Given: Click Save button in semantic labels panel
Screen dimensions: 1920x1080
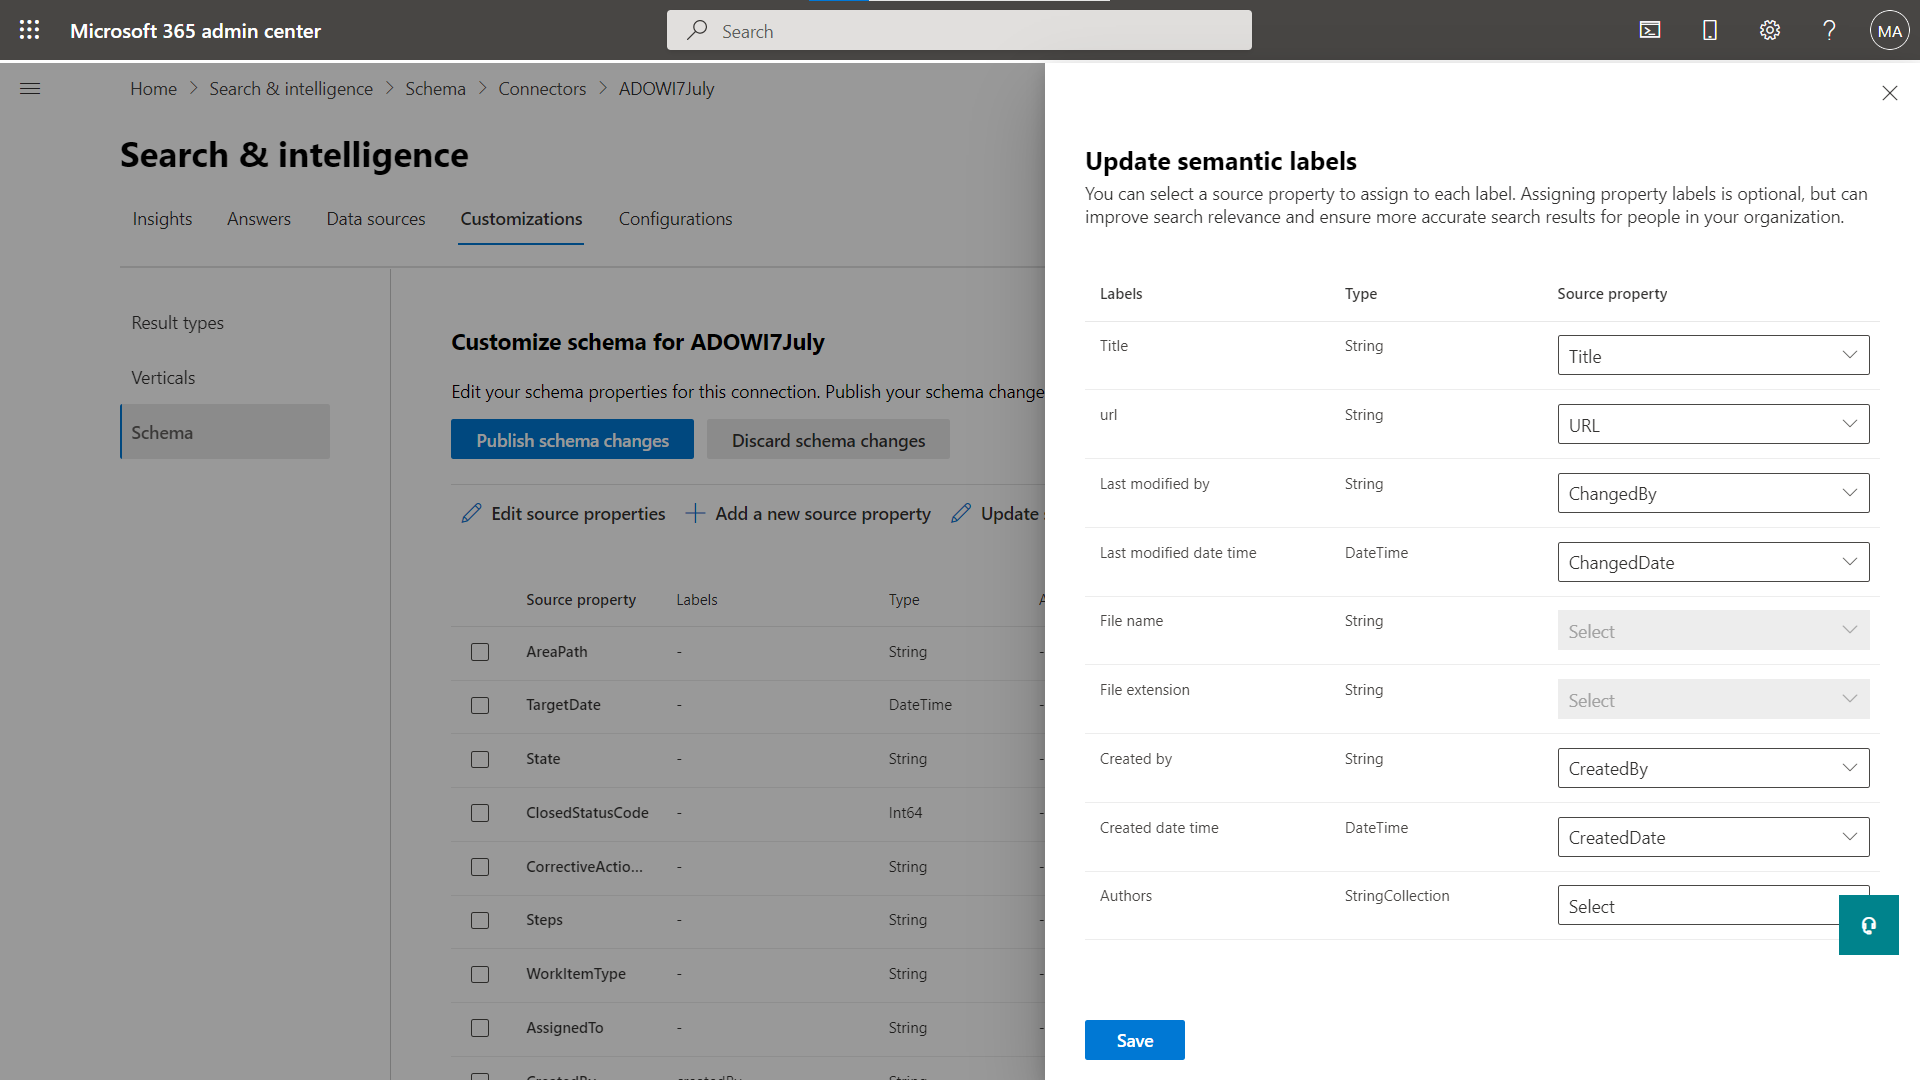Looking at the screenshot, I should [x=1134, y=1039].
